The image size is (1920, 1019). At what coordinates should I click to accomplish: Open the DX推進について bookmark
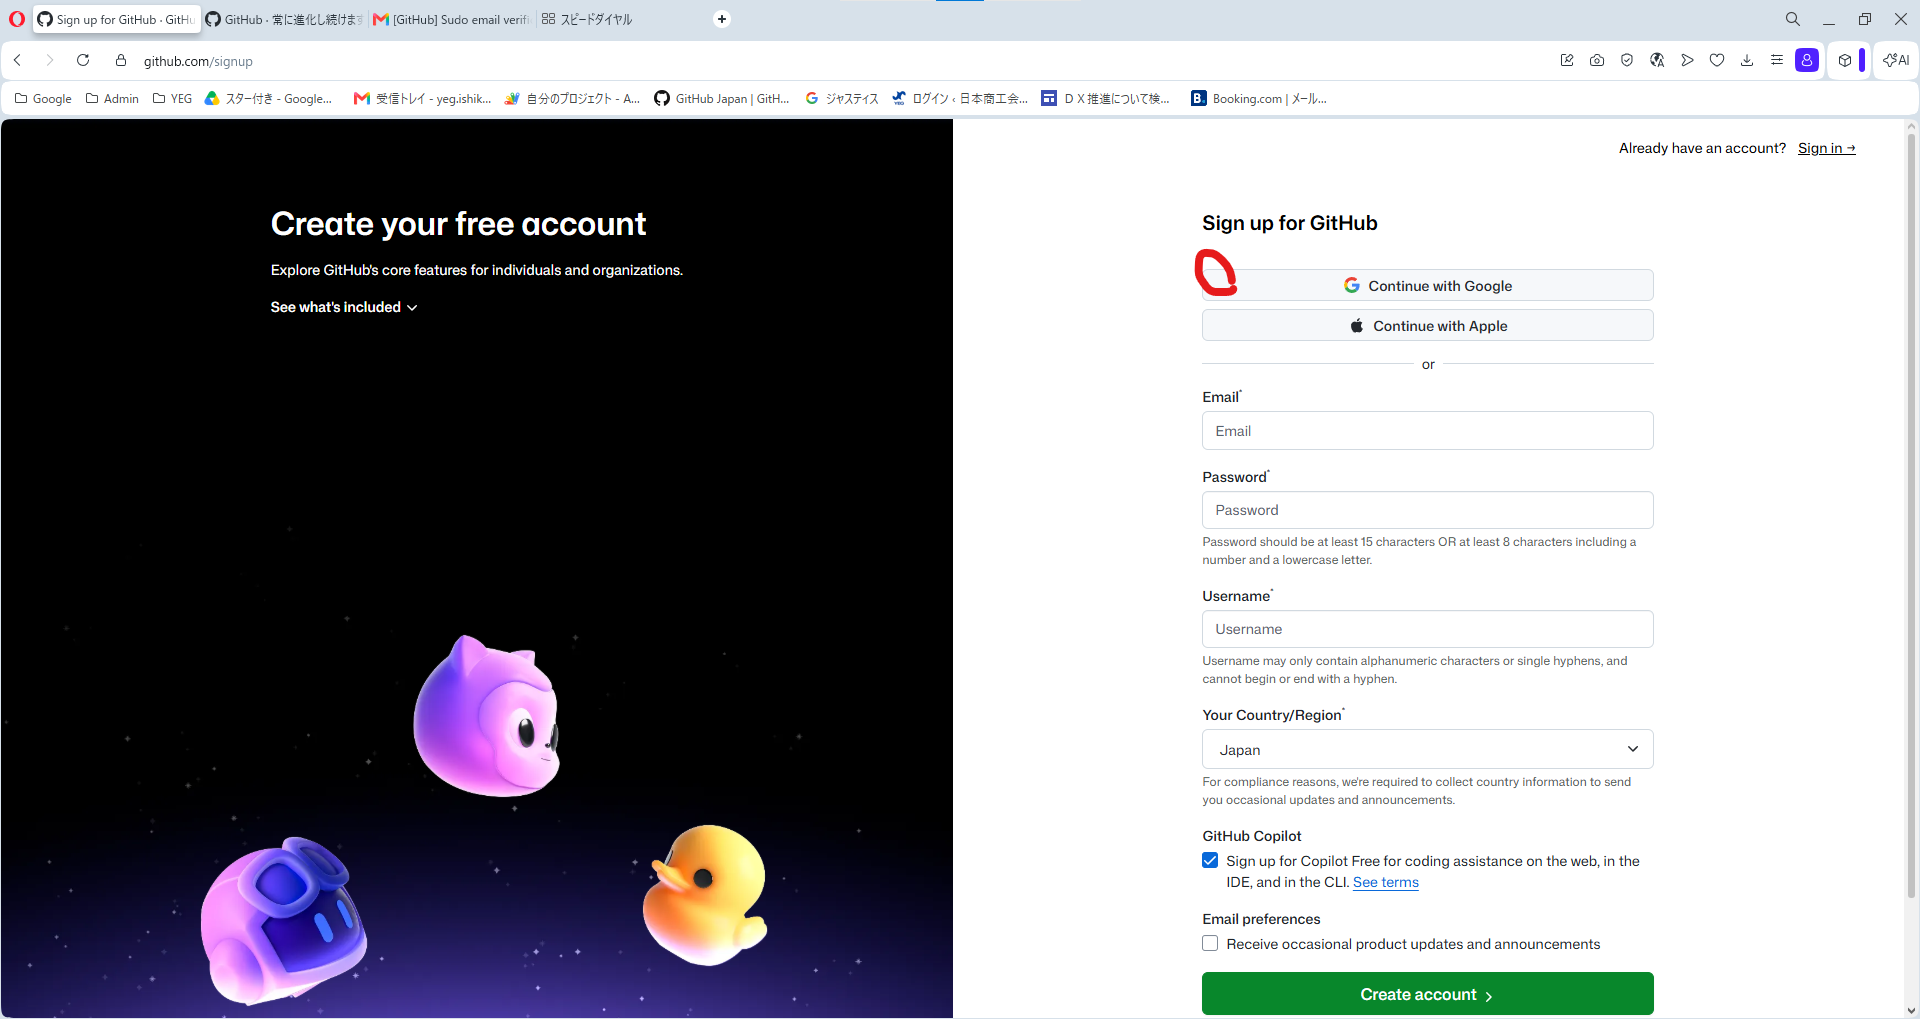click(x=1105, y=98)
